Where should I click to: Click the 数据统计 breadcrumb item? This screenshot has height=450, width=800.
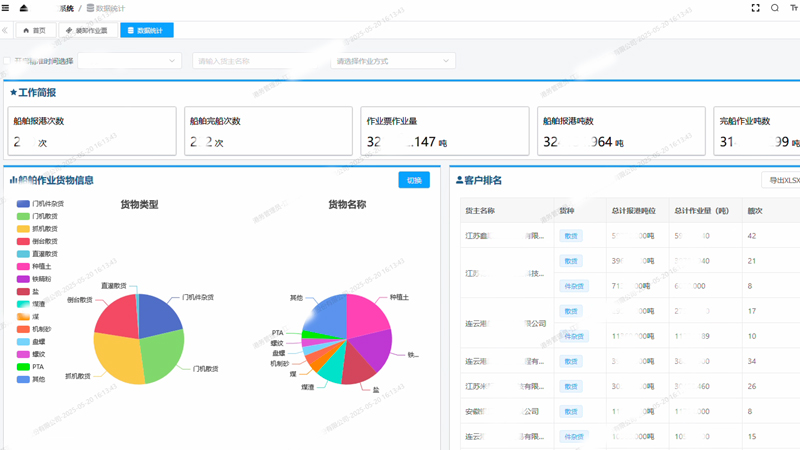tap(106, 8)
